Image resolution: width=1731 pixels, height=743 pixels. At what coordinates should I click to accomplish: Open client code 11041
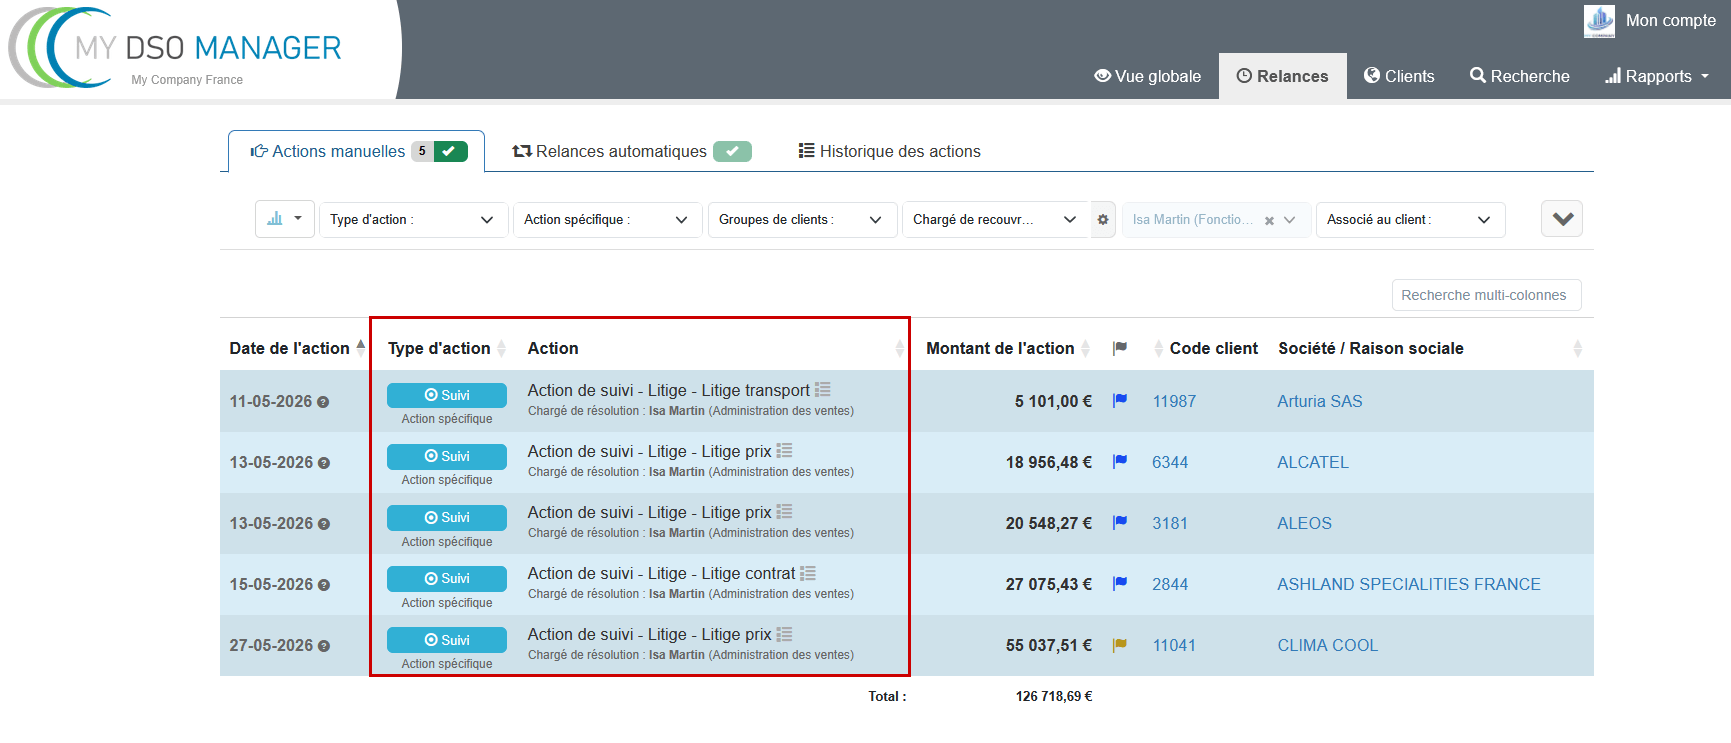1174,645
